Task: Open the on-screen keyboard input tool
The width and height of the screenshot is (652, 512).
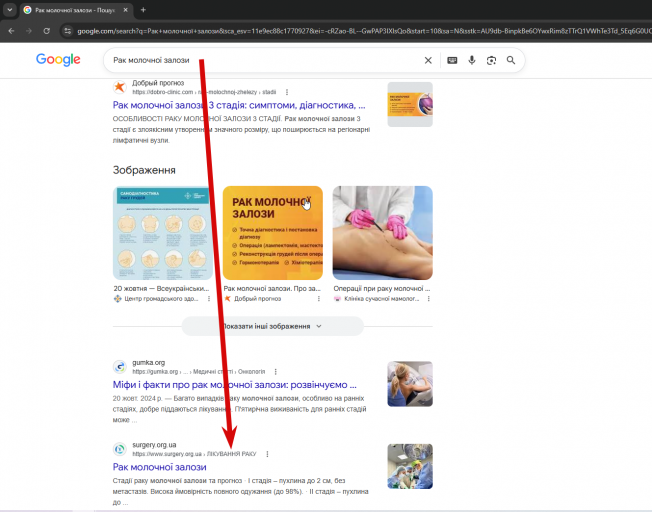Action: pyautogui.click(x=452, y=60)
